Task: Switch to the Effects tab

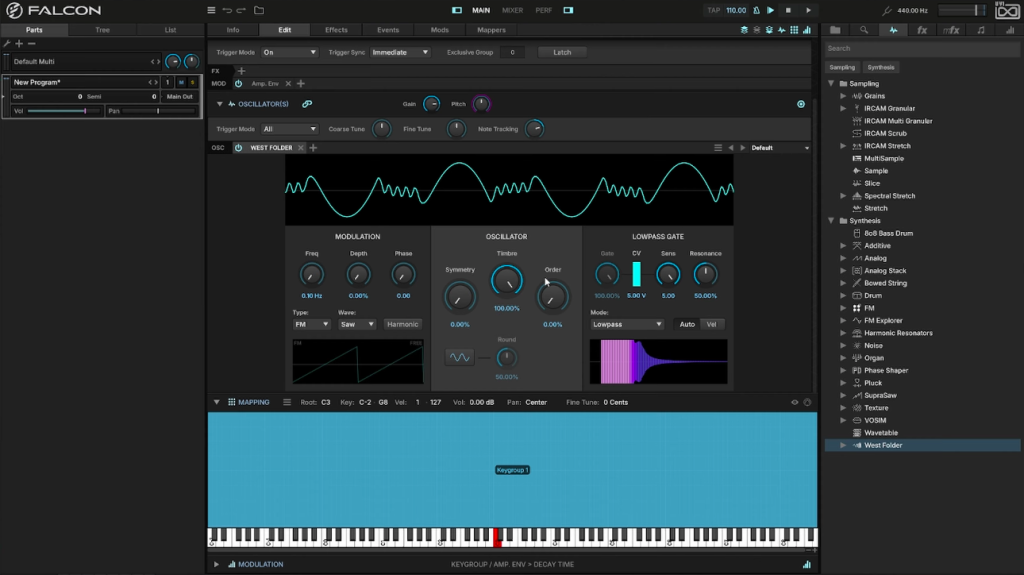Action: tap(336, 30)
